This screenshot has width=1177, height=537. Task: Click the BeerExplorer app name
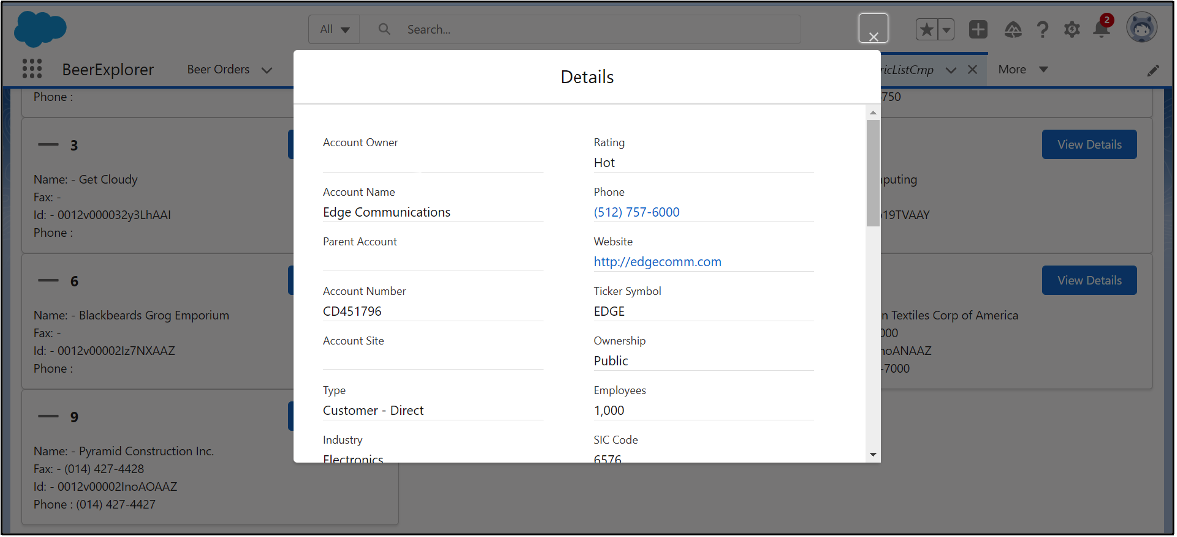[x=108, y=70]
